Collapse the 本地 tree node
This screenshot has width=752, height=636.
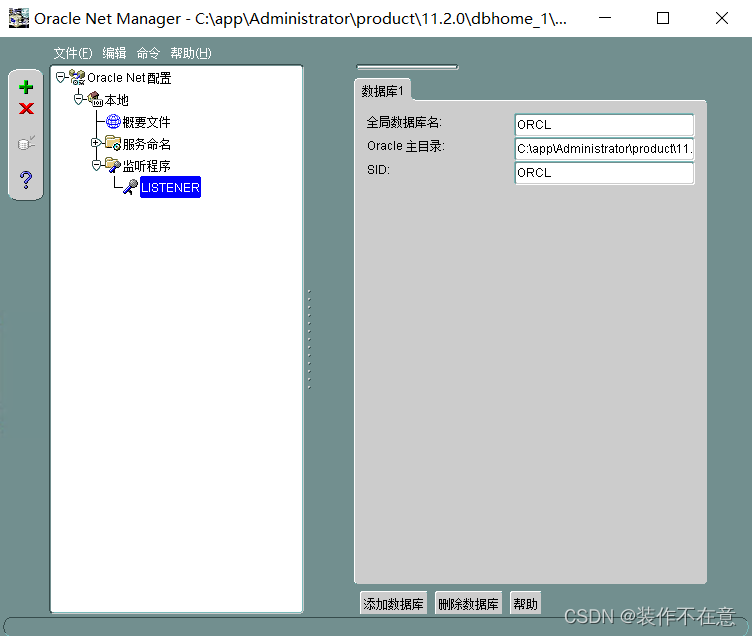[x=79, y=99]
